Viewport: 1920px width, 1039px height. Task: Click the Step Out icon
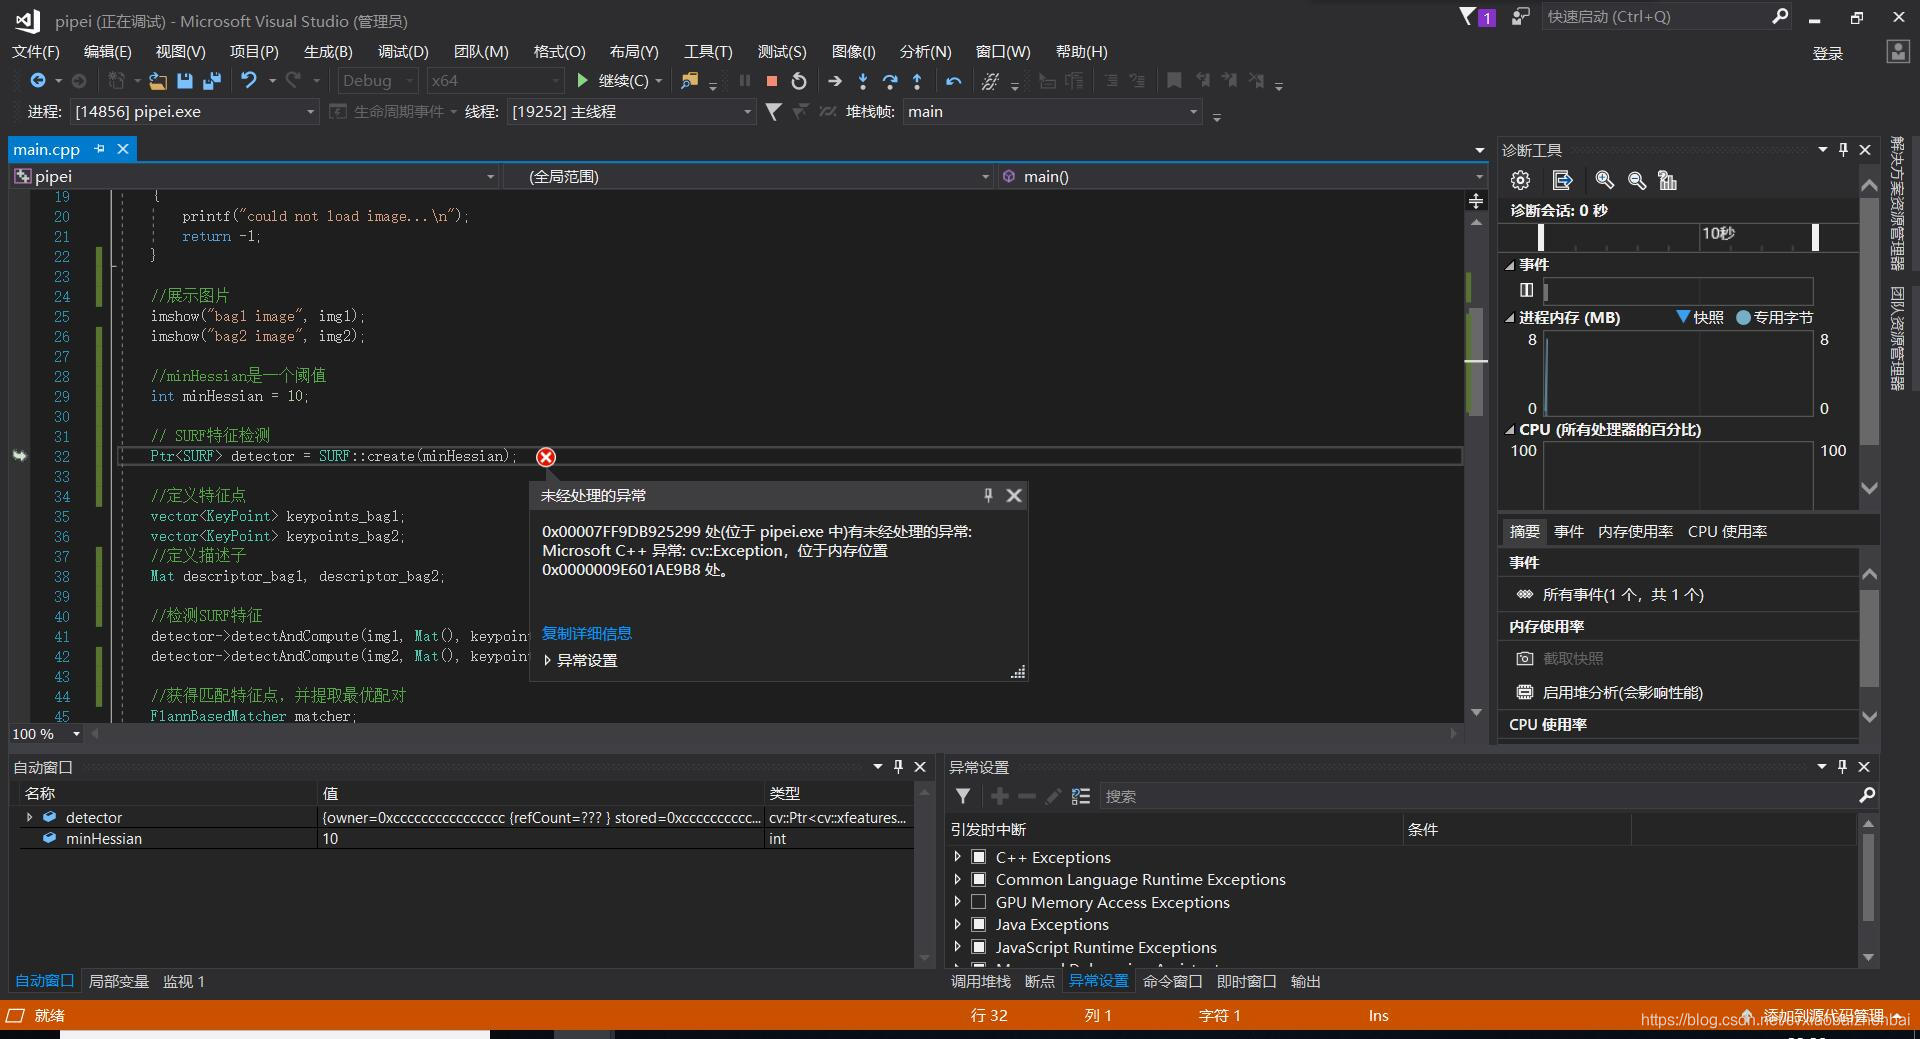click(x=917, y=81)
